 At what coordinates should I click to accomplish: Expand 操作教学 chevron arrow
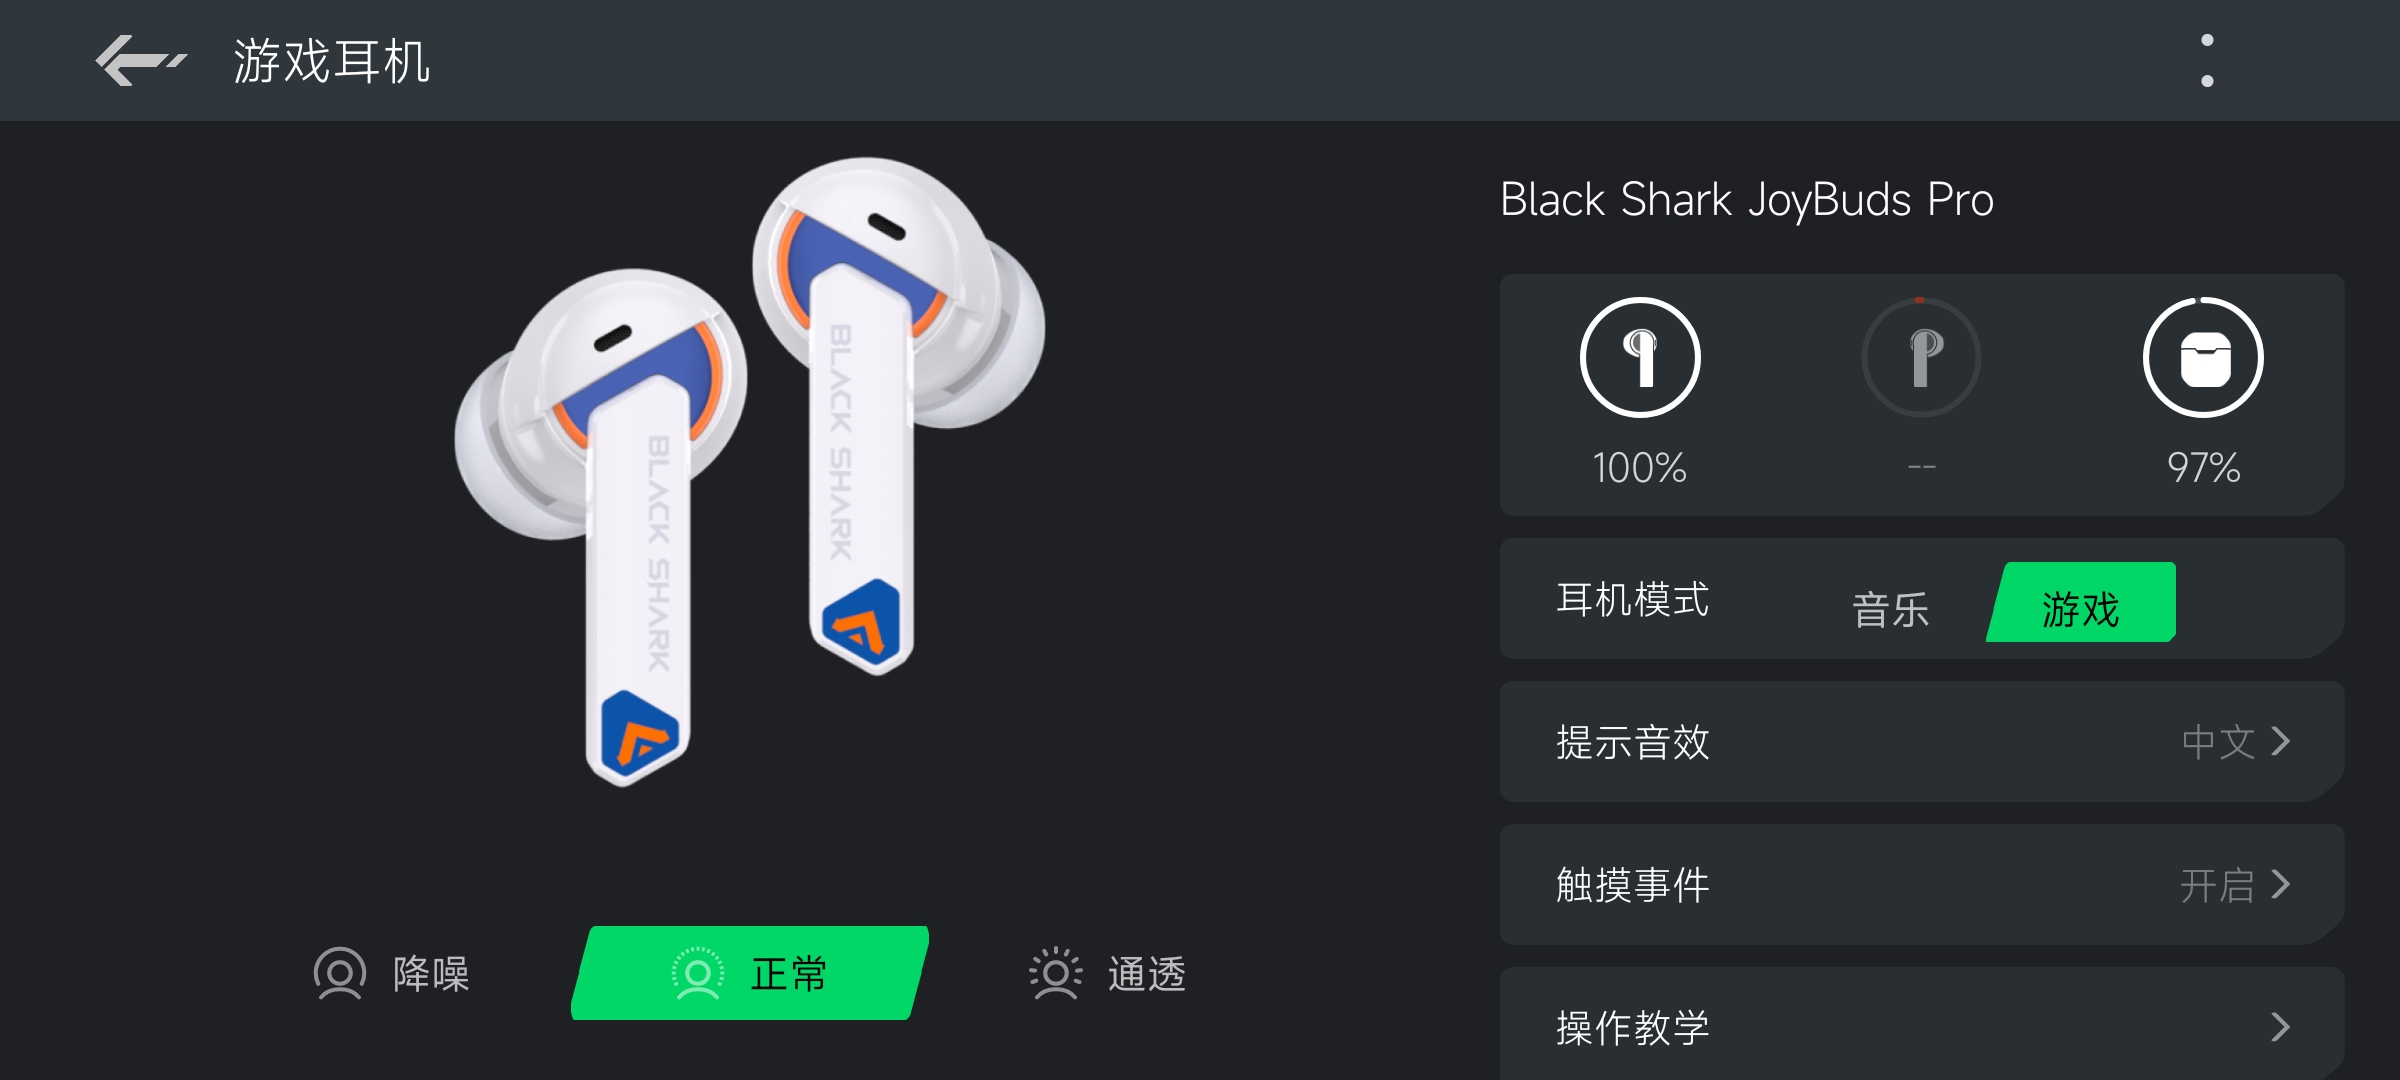2281,1027
